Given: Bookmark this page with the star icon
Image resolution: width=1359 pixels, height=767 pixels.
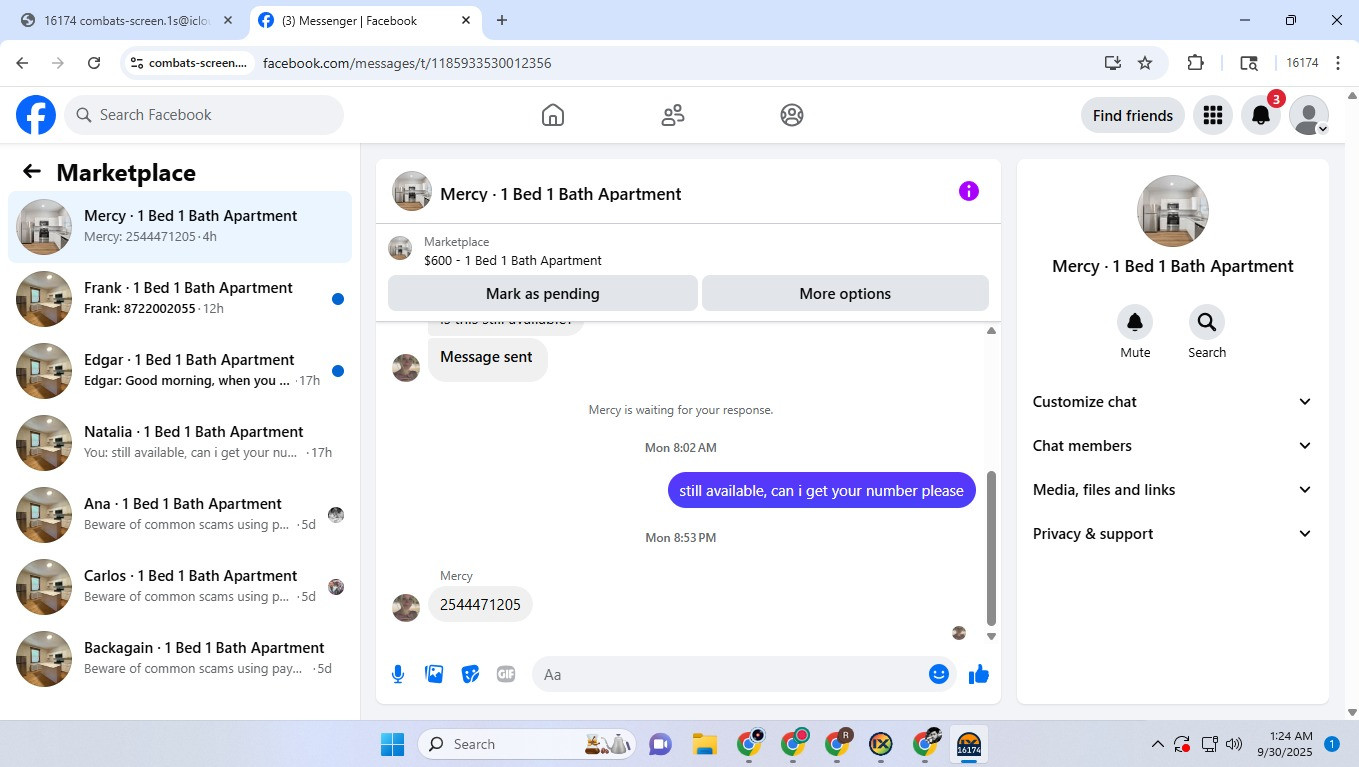Looking at the screenshot, I should pyautogui.click(x=1145, y=63).
